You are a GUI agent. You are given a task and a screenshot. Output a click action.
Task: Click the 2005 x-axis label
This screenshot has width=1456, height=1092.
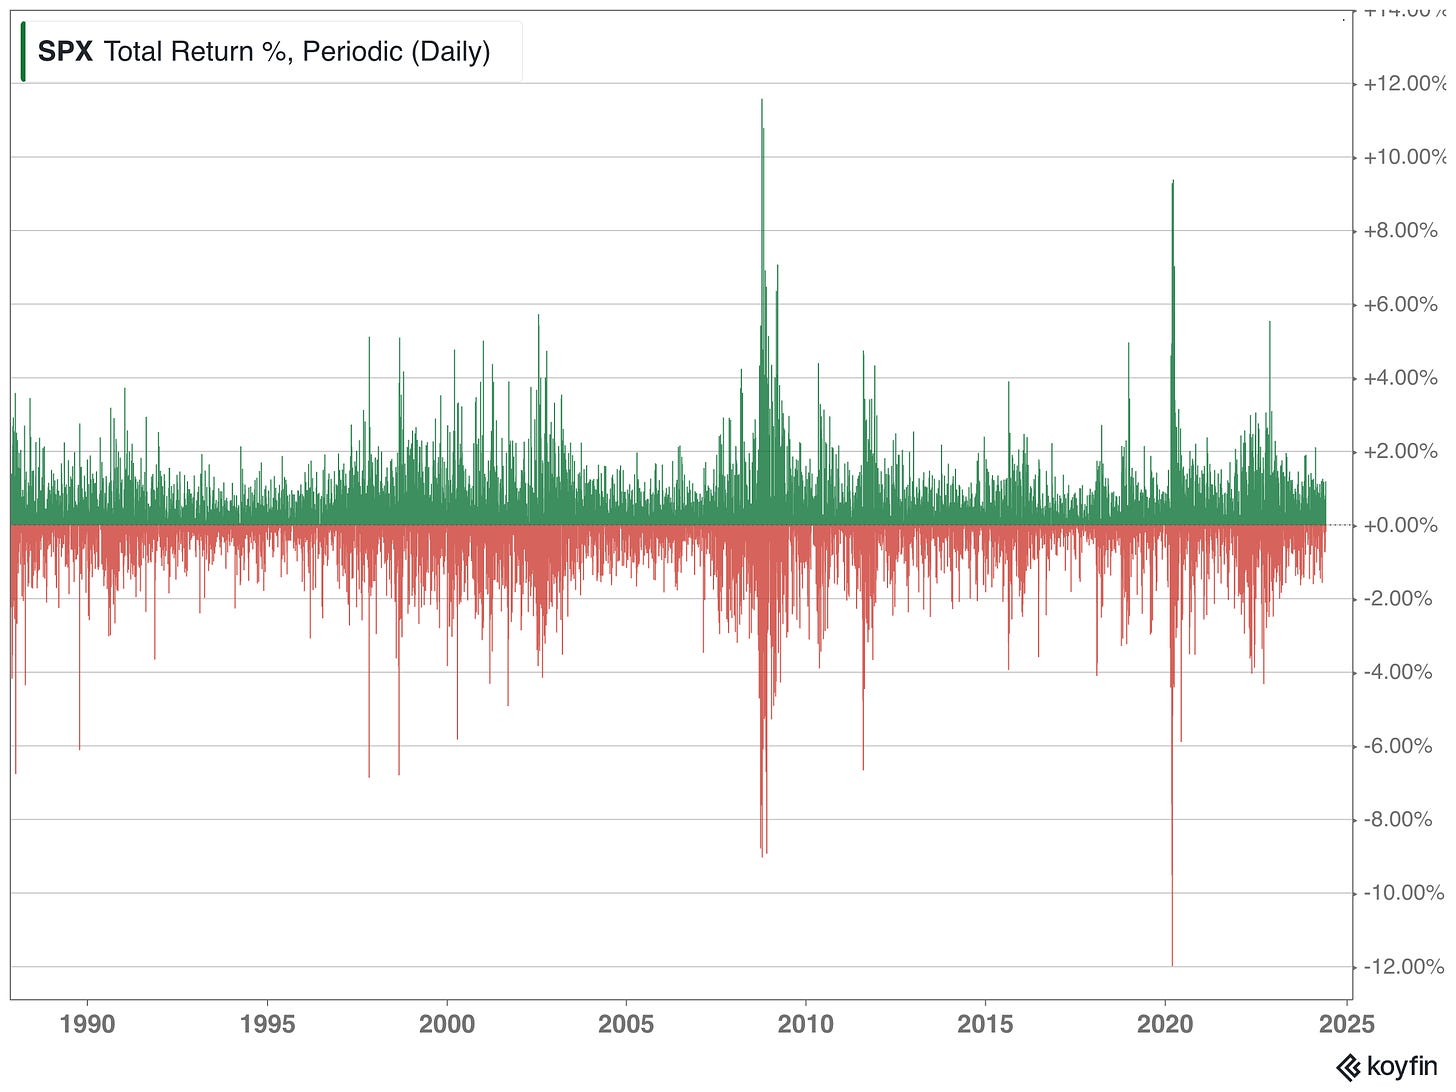click(x=626, y=1024)
